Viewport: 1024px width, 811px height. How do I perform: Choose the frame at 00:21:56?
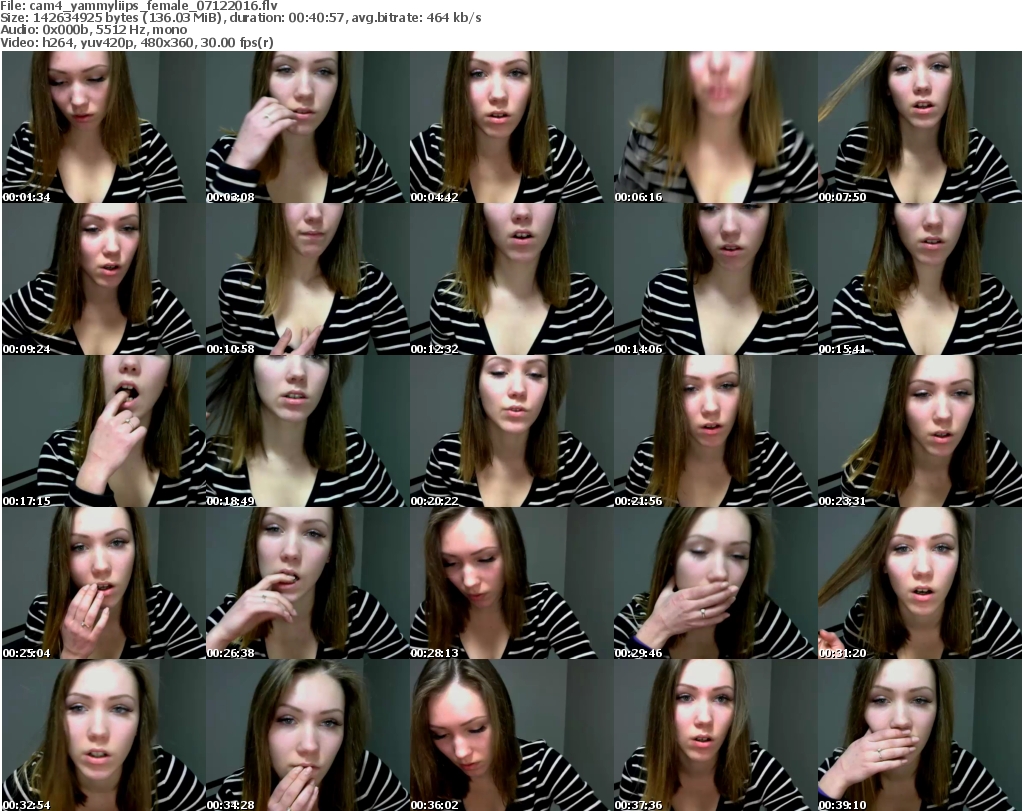[715, 431]
